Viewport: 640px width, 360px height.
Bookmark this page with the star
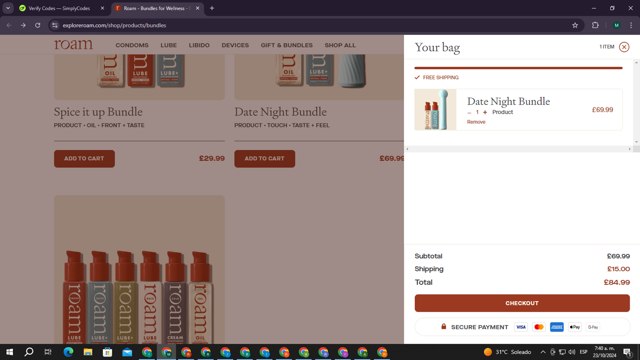pos(575,25)
